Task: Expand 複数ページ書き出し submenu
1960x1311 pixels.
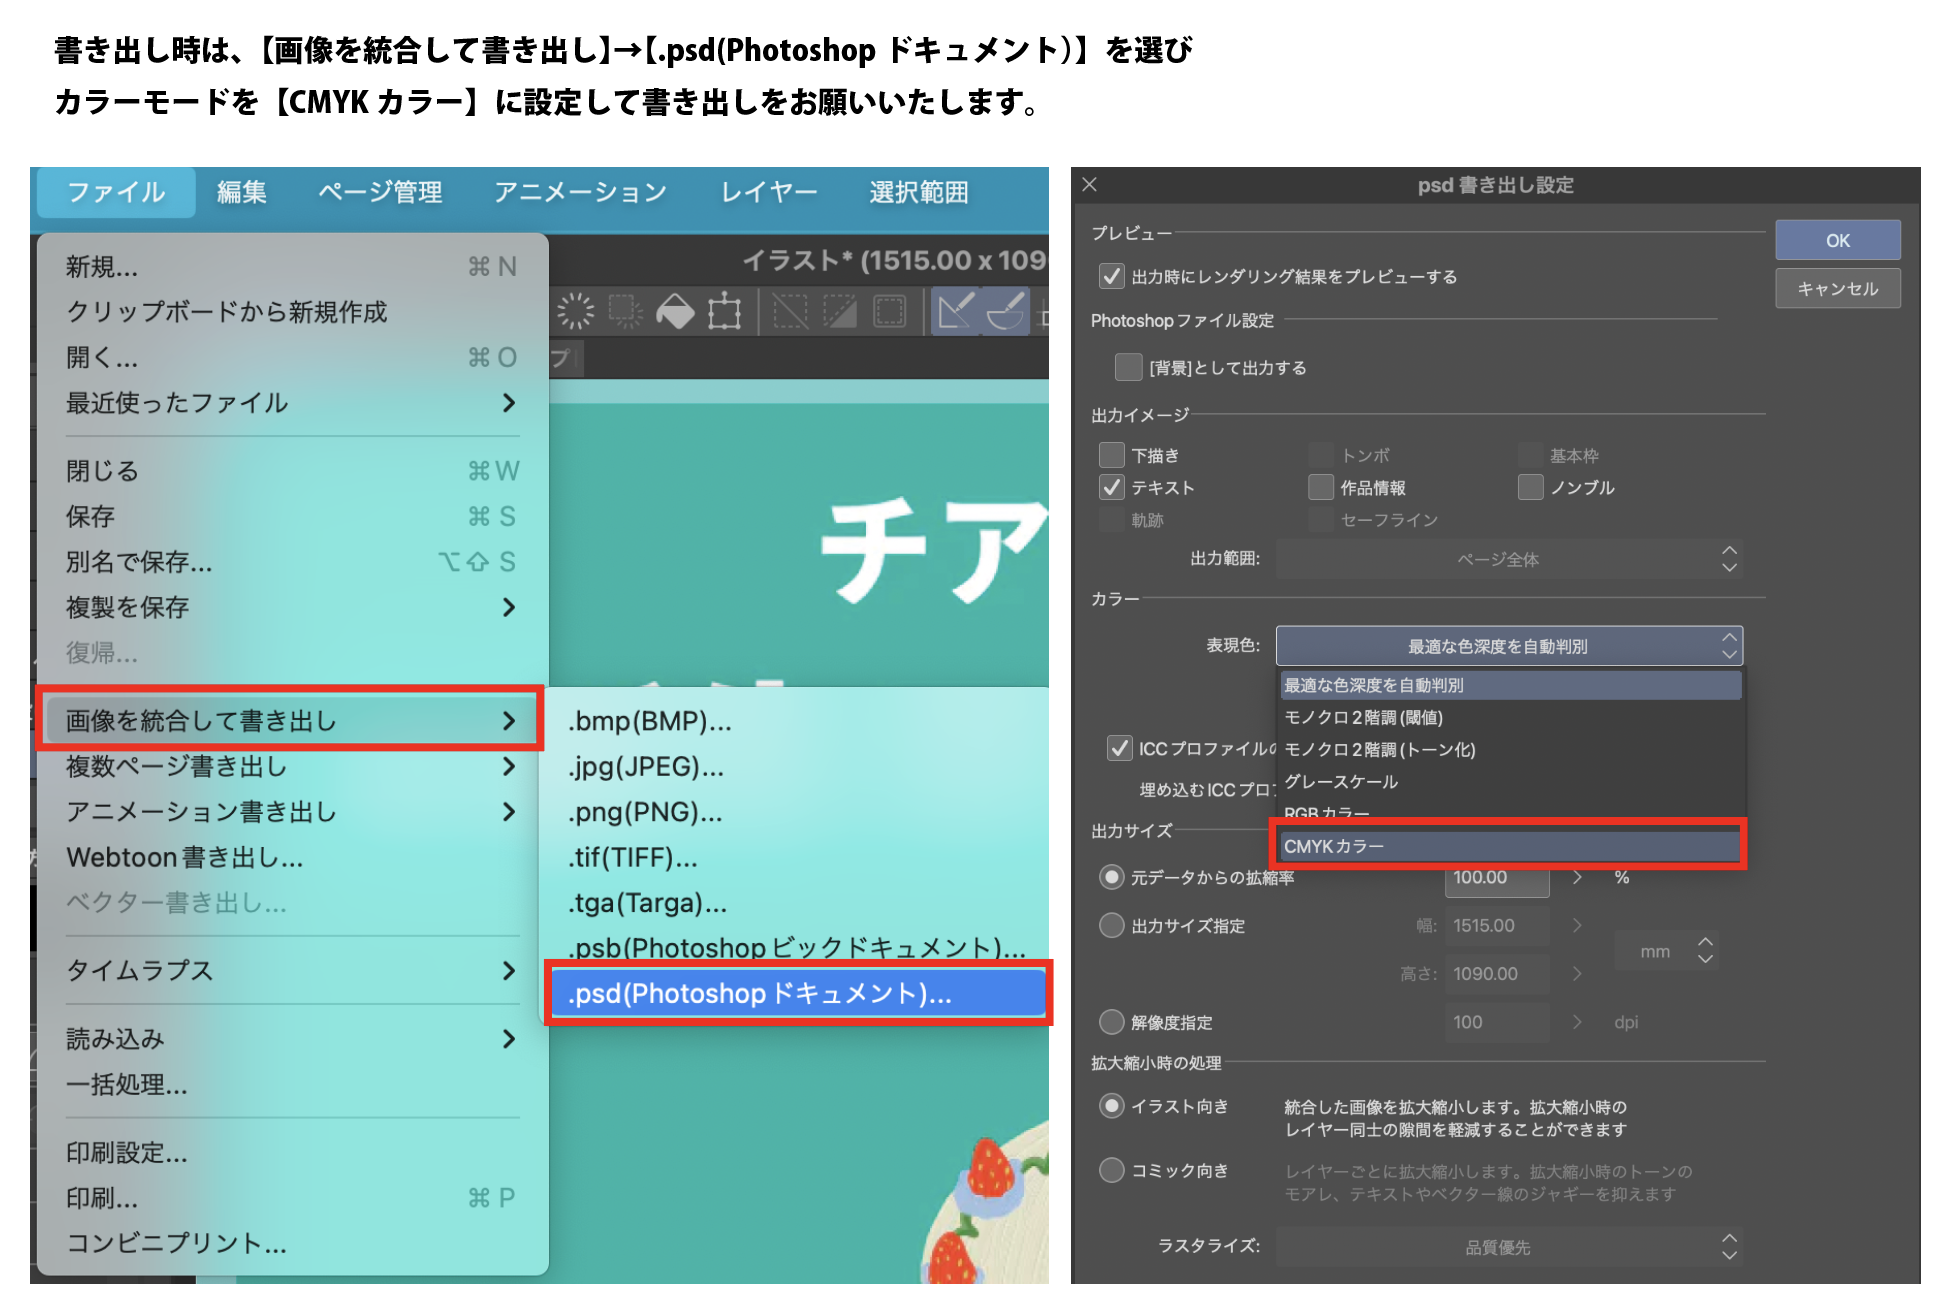Action: pos(292,766)
